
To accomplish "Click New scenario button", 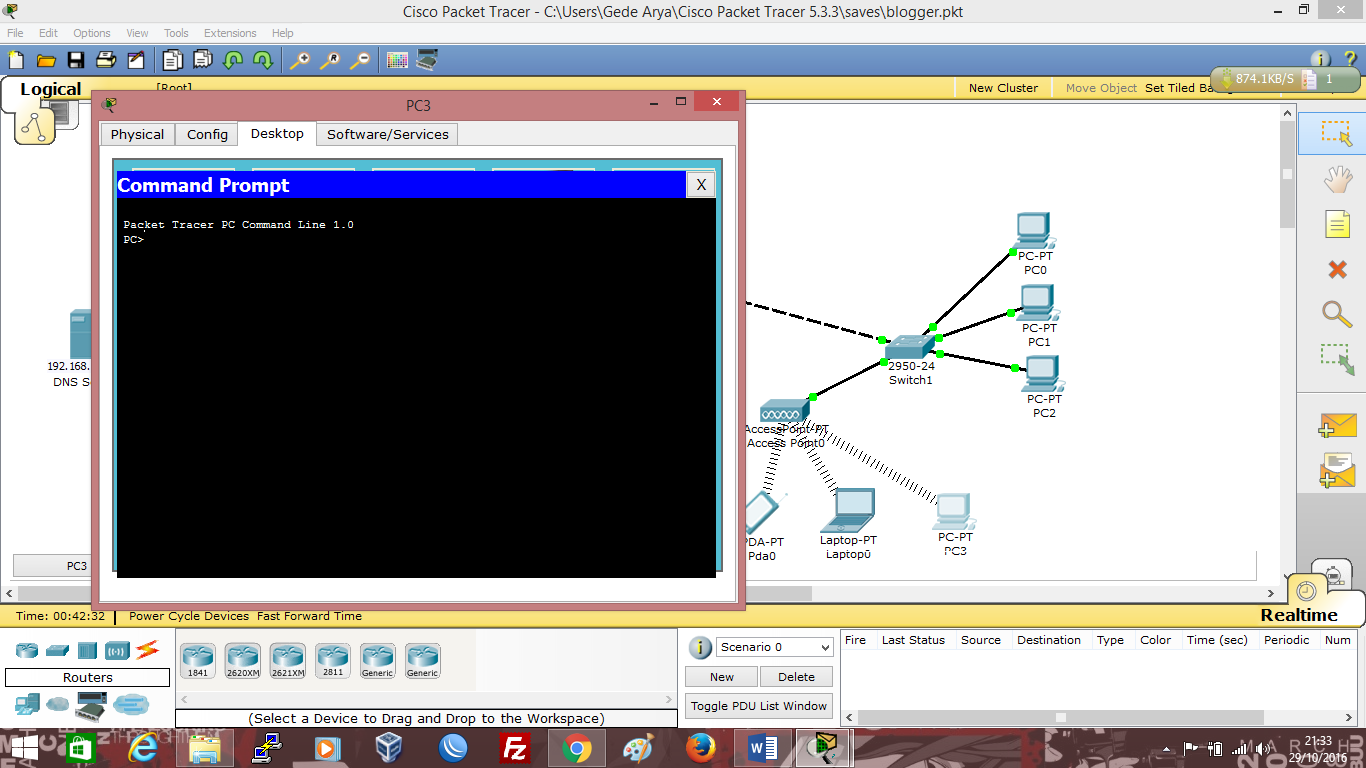I will (722, 677).
